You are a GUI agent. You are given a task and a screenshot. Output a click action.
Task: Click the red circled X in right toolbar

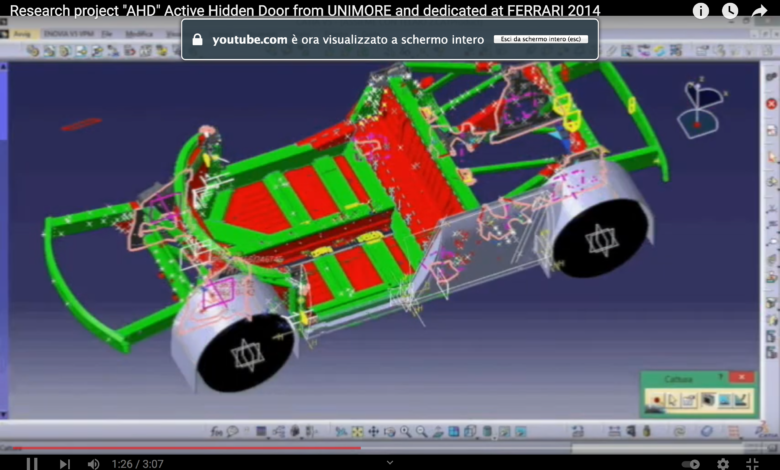[x=771, y=103]
